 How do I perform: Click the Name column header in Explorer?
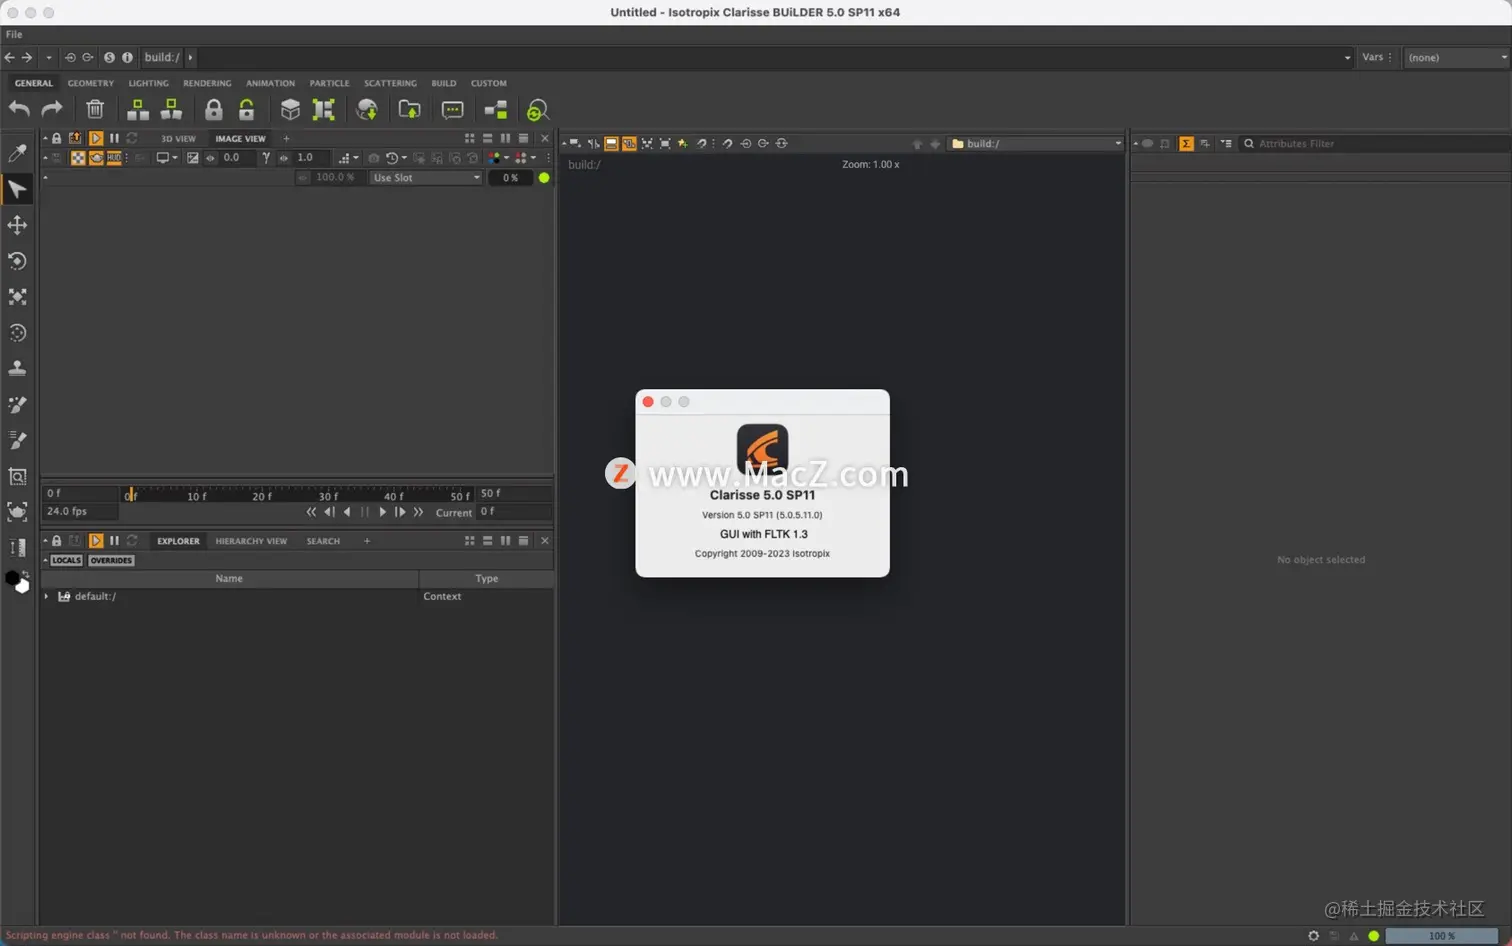(229, 579)
